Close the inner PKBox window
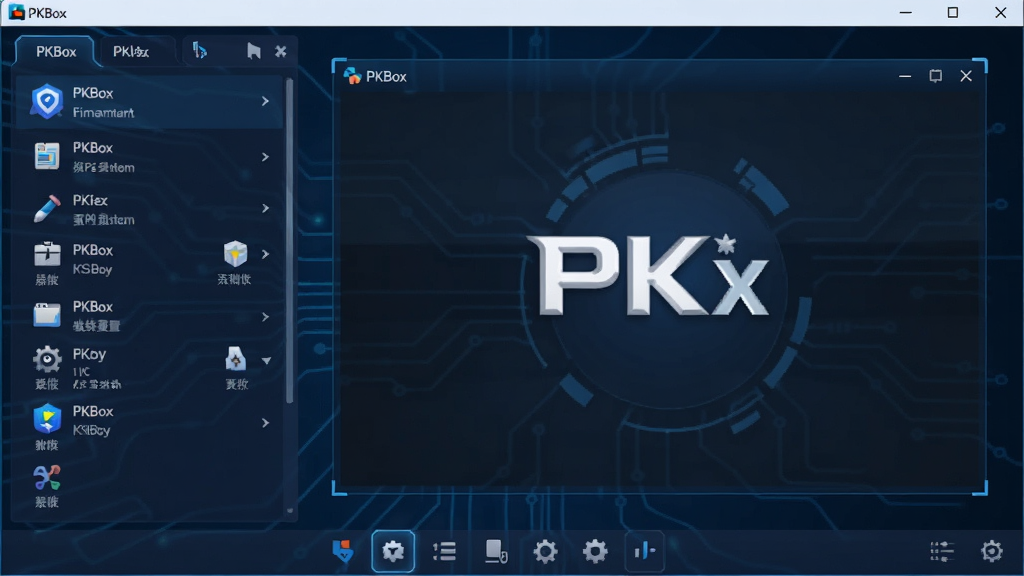Viewport: 1024px width, 576px height. point(967,76)
